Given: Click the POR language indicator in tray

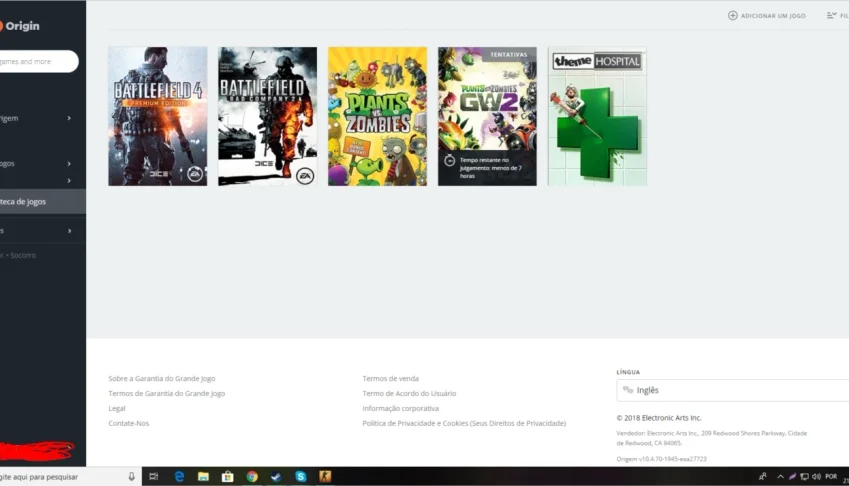Looking at the screenshot, I should [831, 477].
